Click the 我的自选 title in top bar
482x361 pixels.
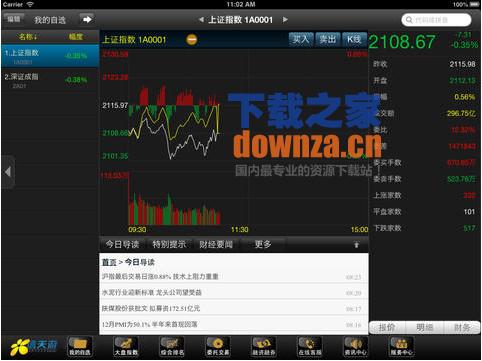point(50,20)
